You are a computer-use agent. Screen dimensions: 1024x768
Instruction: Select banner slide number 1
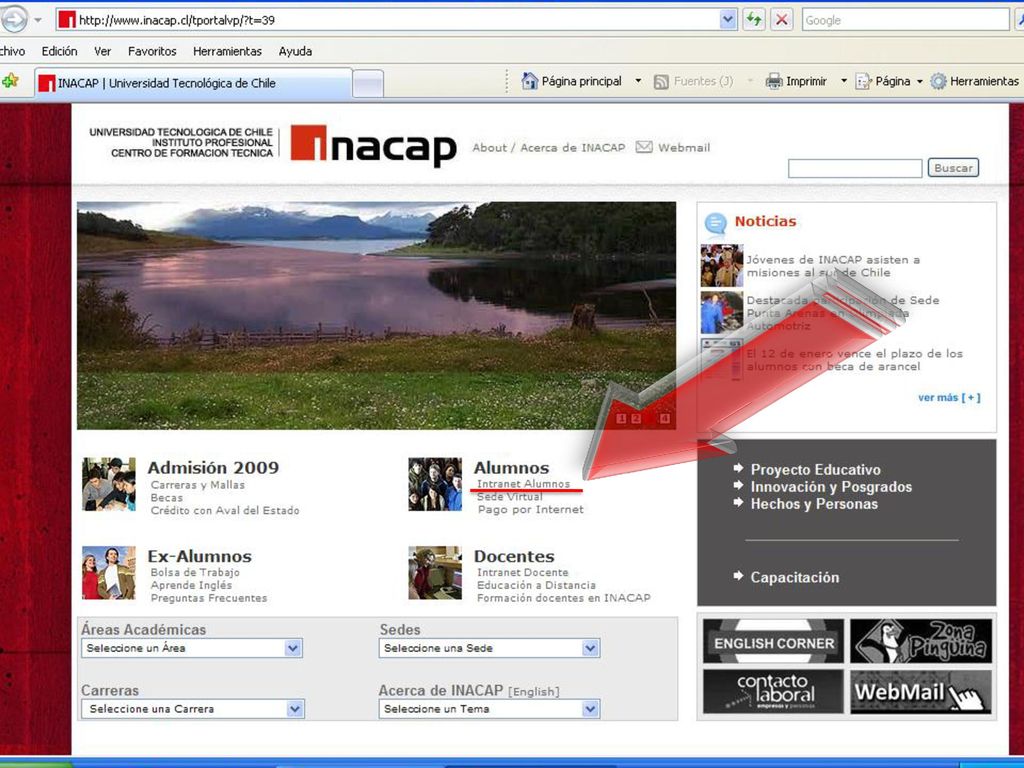pyautogui.click(x=621, y=419)
